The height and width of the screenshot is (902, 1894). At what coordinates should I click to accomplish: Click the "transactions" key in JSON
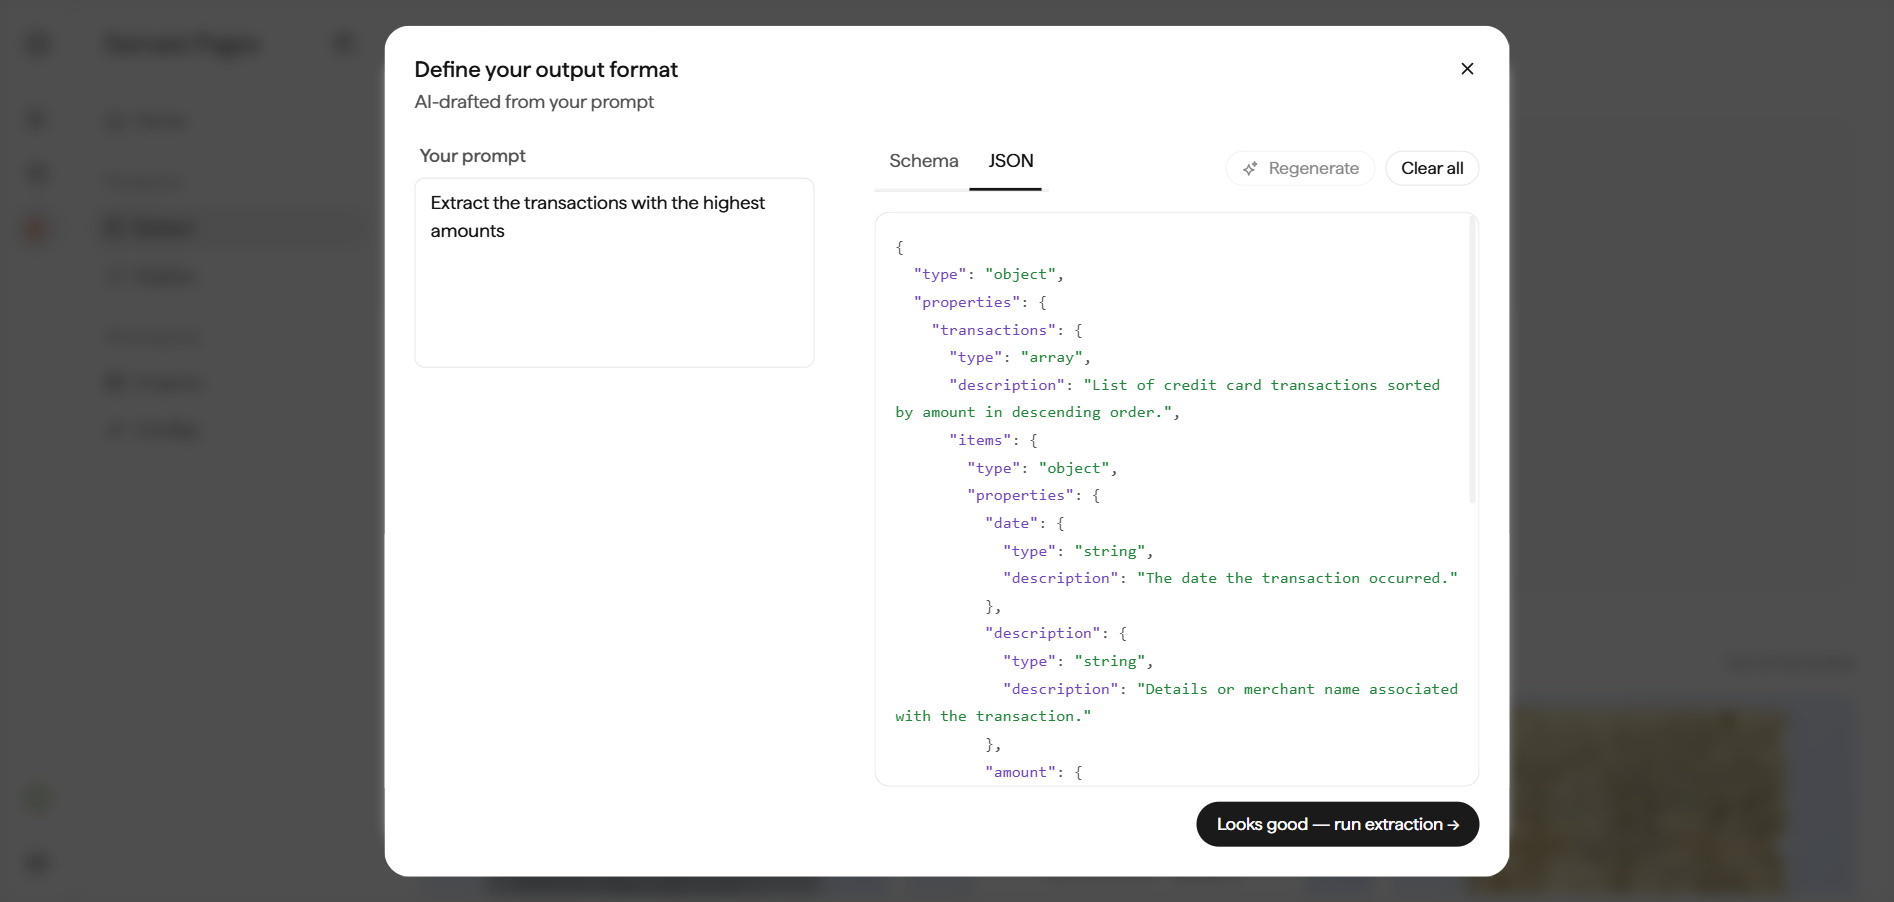pyautogui.click(x=993, y=330)
